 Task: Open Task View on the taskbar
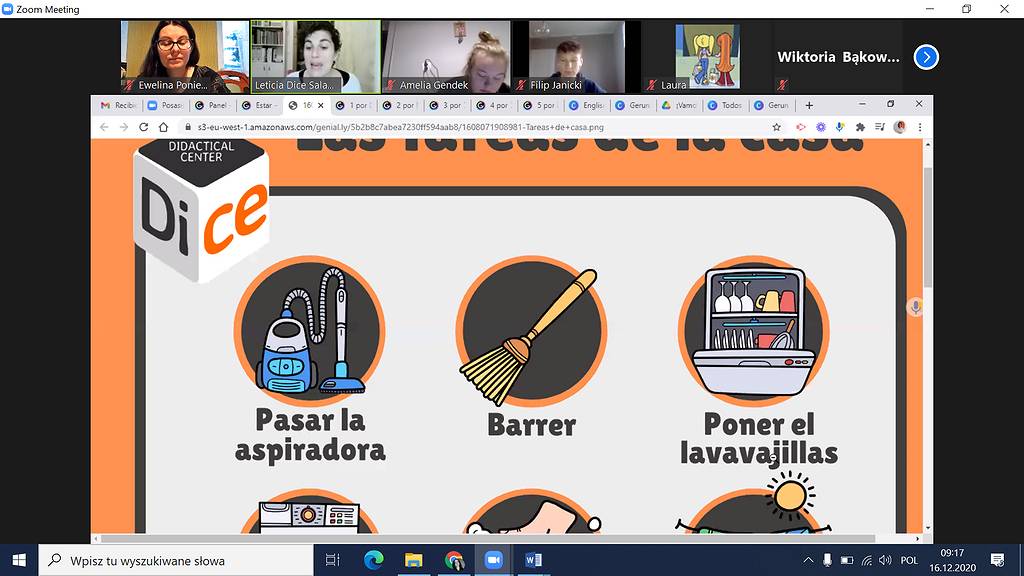(x=332, y=560)
